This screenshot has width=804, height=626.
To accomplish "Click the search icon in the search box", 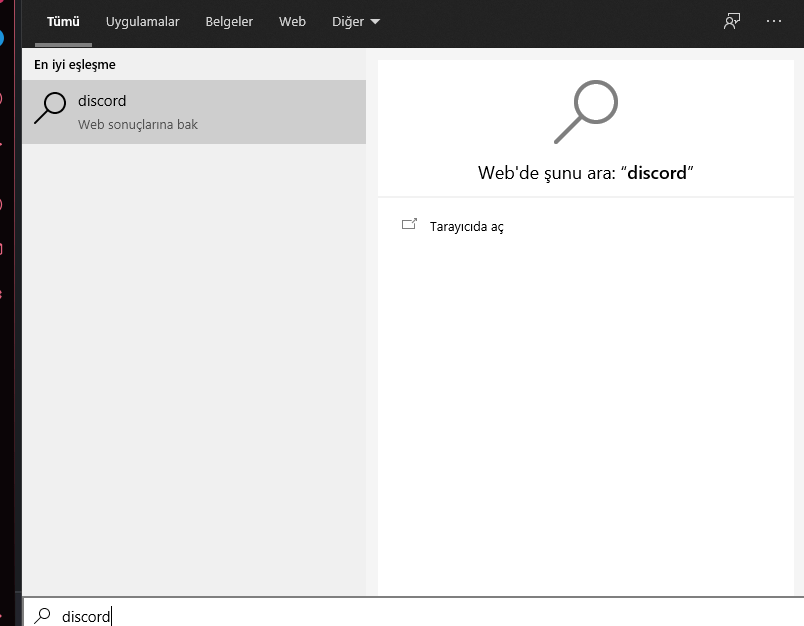I will [x=43, y=615].
